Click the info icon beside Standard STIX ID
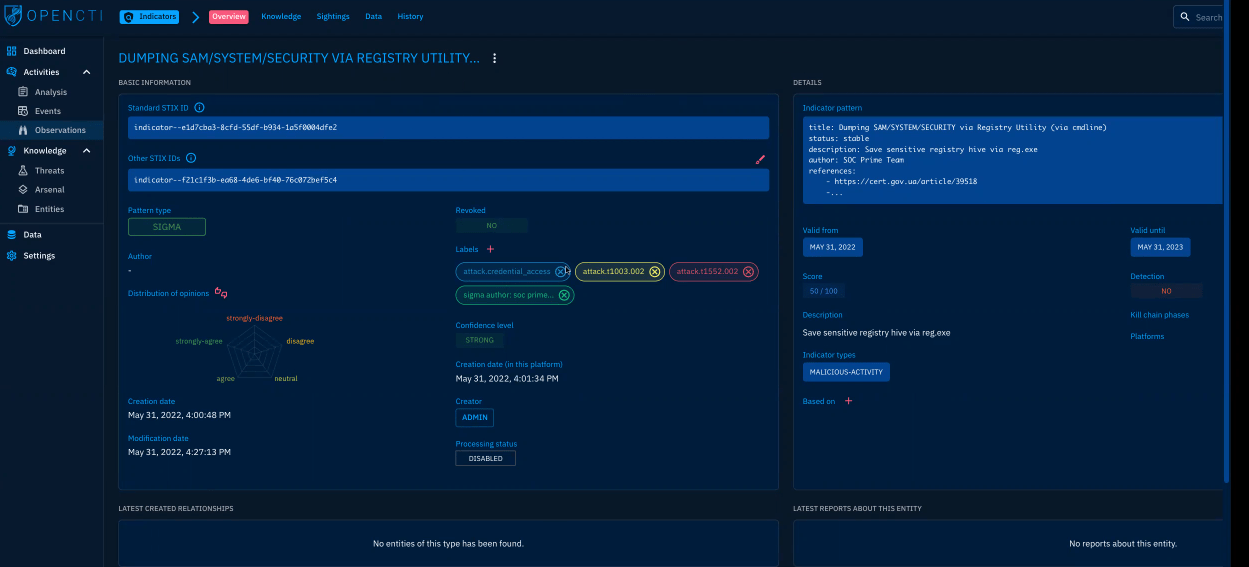 [199, 107]
